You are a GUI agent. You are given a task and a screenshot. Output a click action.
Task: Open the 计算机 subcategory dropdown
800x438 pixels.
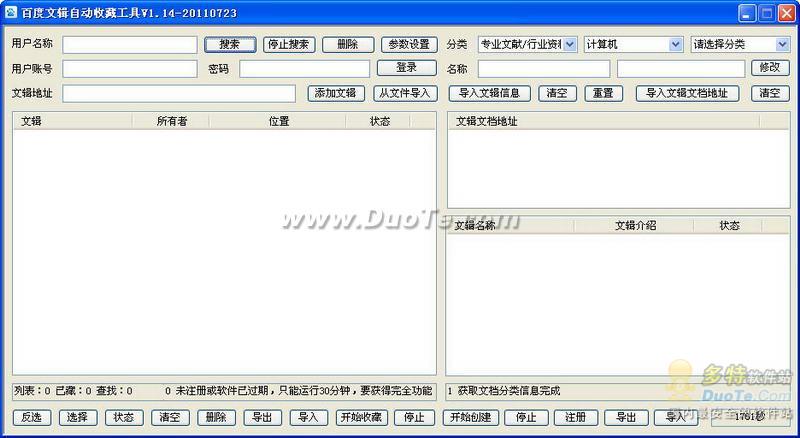point(633,44)
